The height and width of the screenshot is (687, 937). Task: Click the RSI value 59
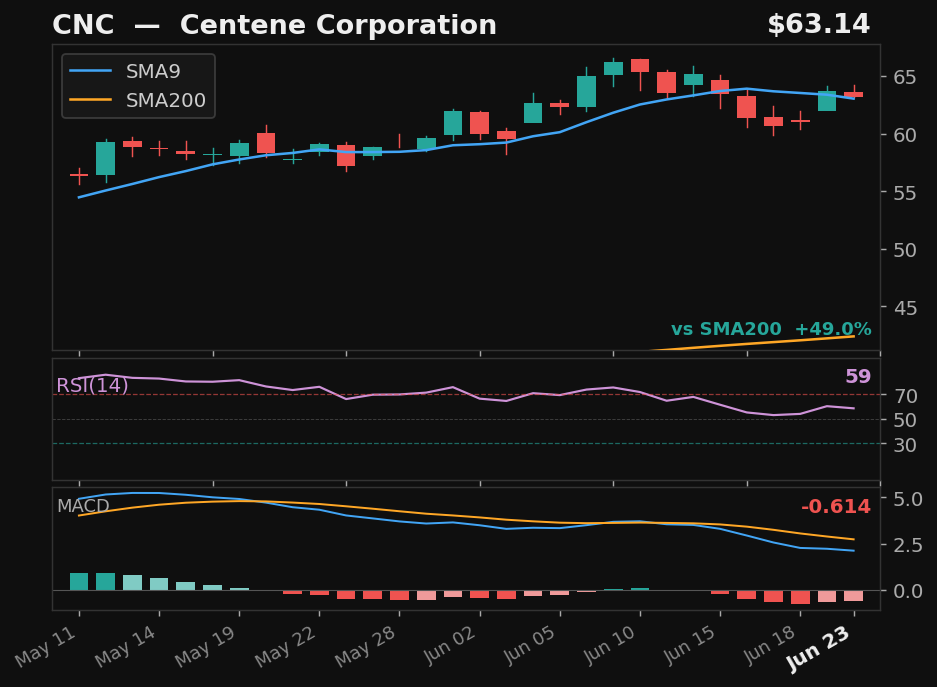tap(858, 376)
